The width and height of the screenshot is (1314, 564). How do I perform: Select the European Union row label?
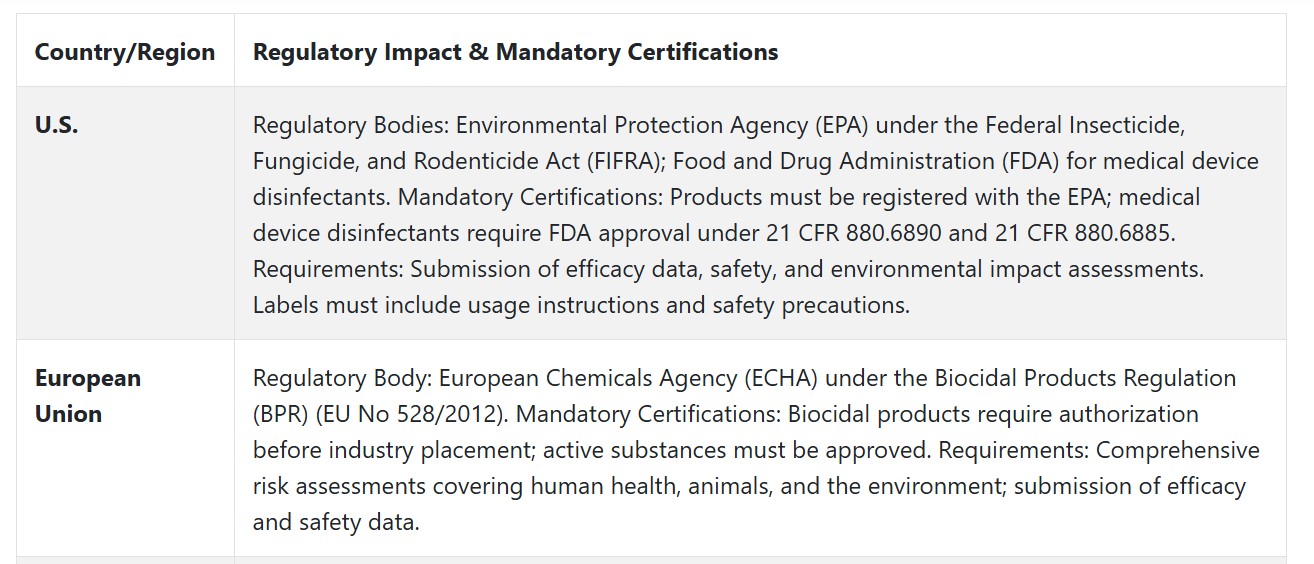88,396
